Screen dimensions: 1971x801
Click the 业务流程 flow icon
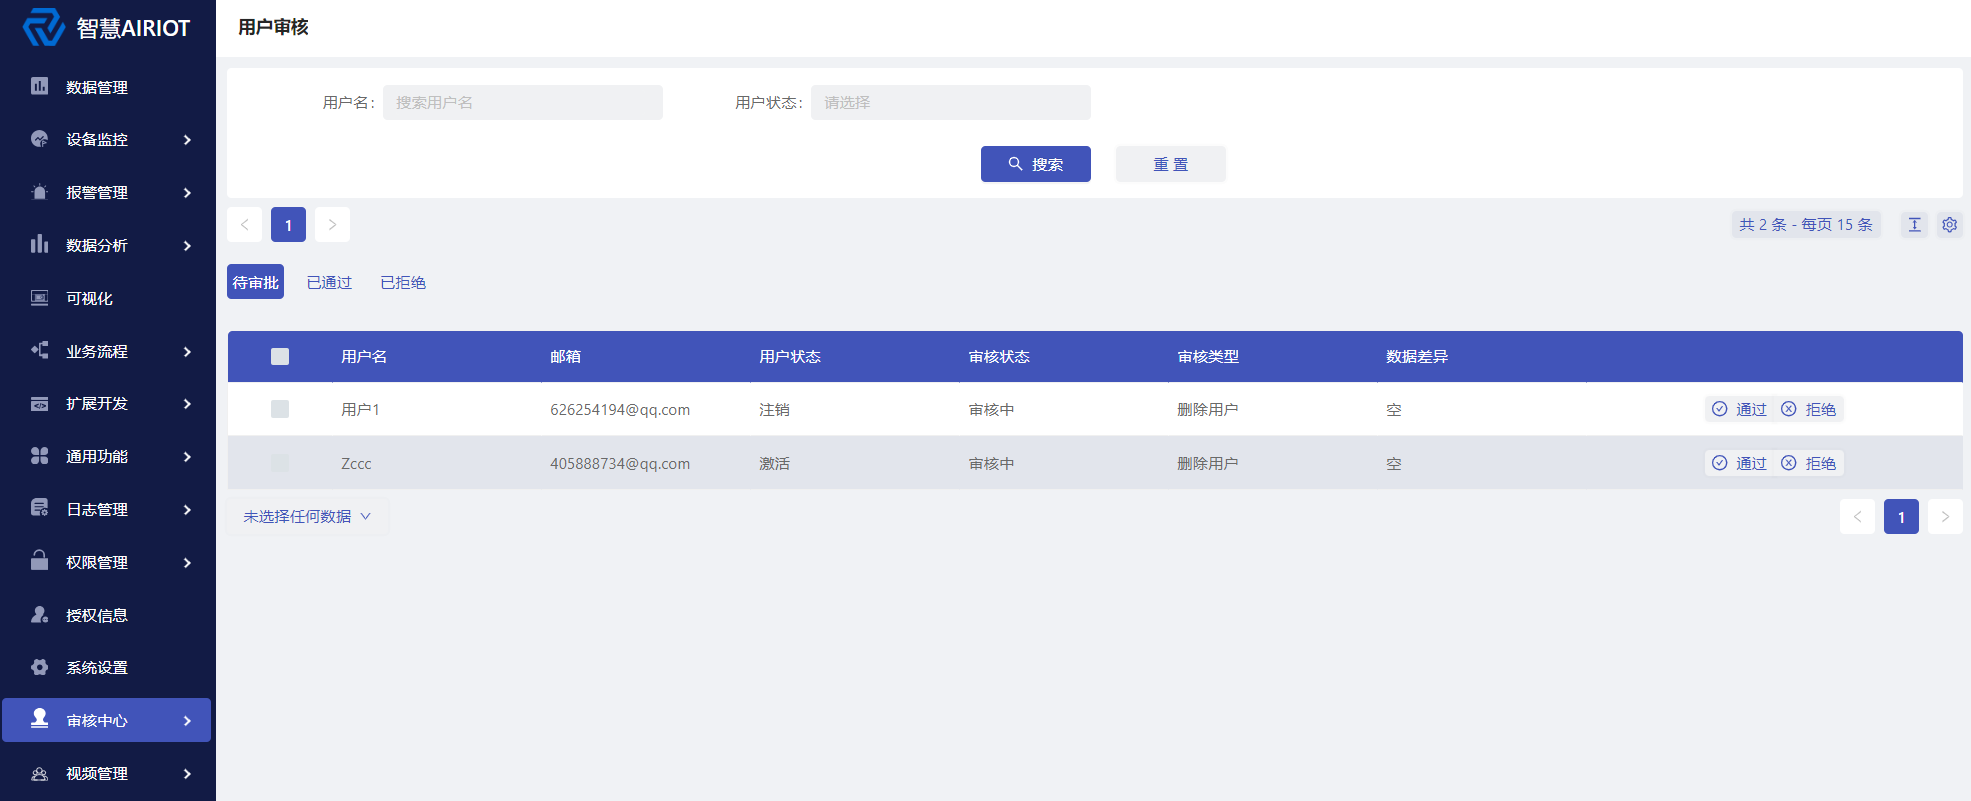39,350
